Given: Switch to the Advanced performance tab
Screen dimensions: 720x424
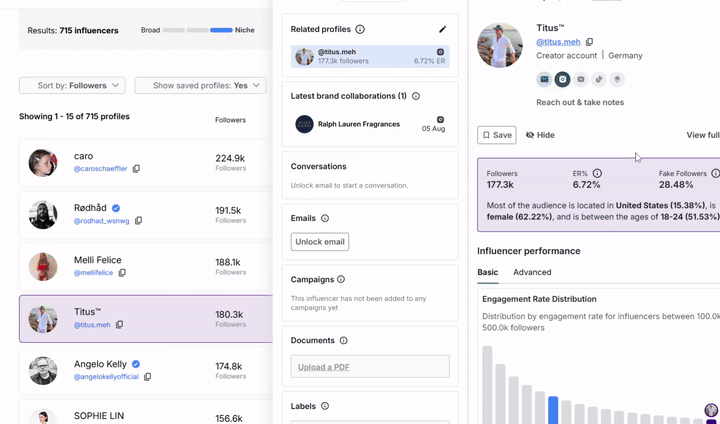Looking at the screenshot, I should click(x=532, y=272).
